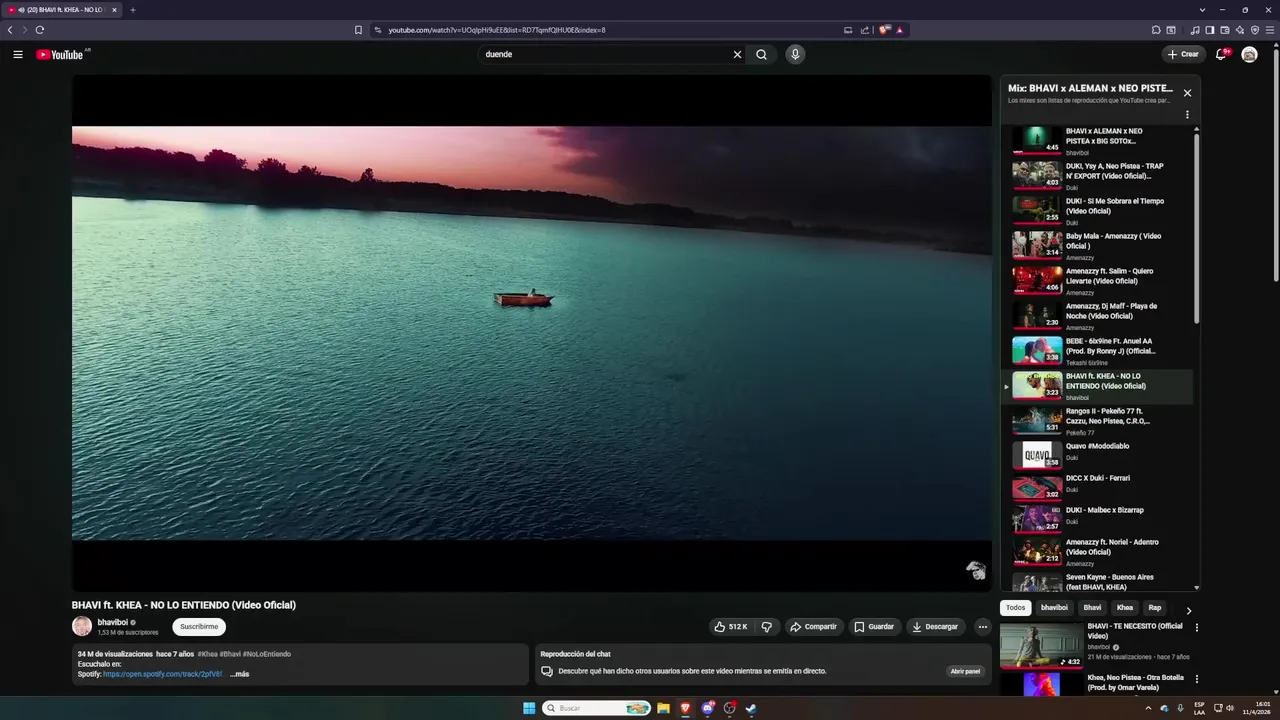
Task: Click the browser back arrow
Action: (x=10, y=30)
